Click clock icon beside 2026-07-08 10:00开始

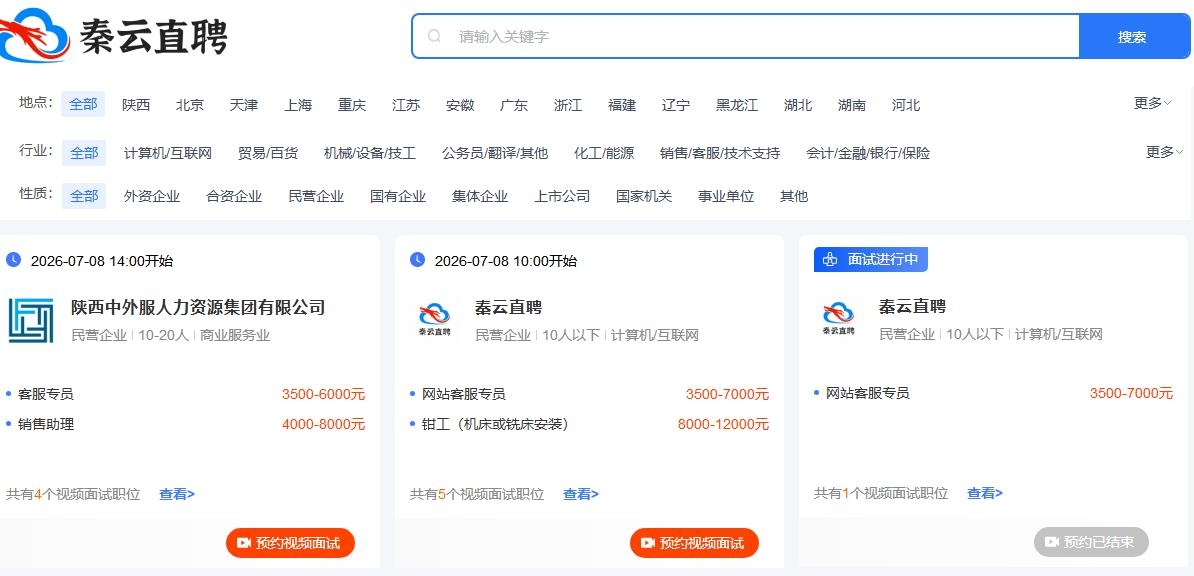417,260
